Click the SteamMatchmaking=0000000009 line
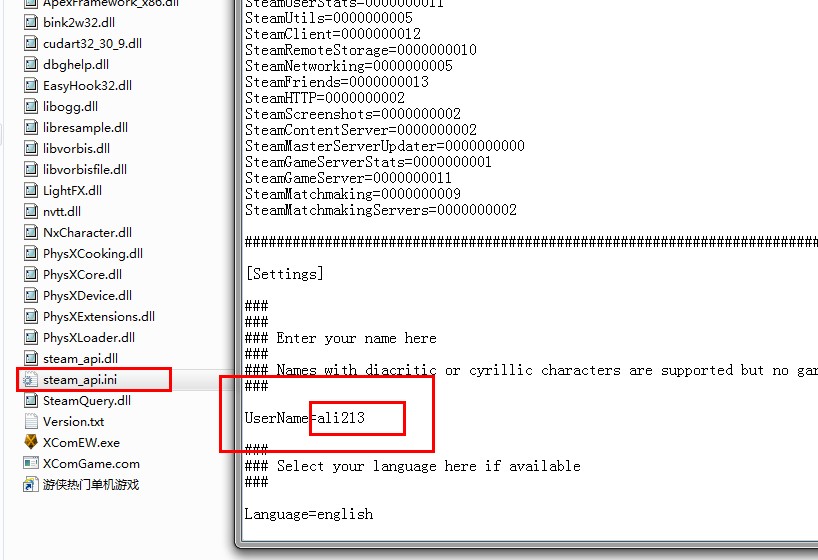 point(353,194)
